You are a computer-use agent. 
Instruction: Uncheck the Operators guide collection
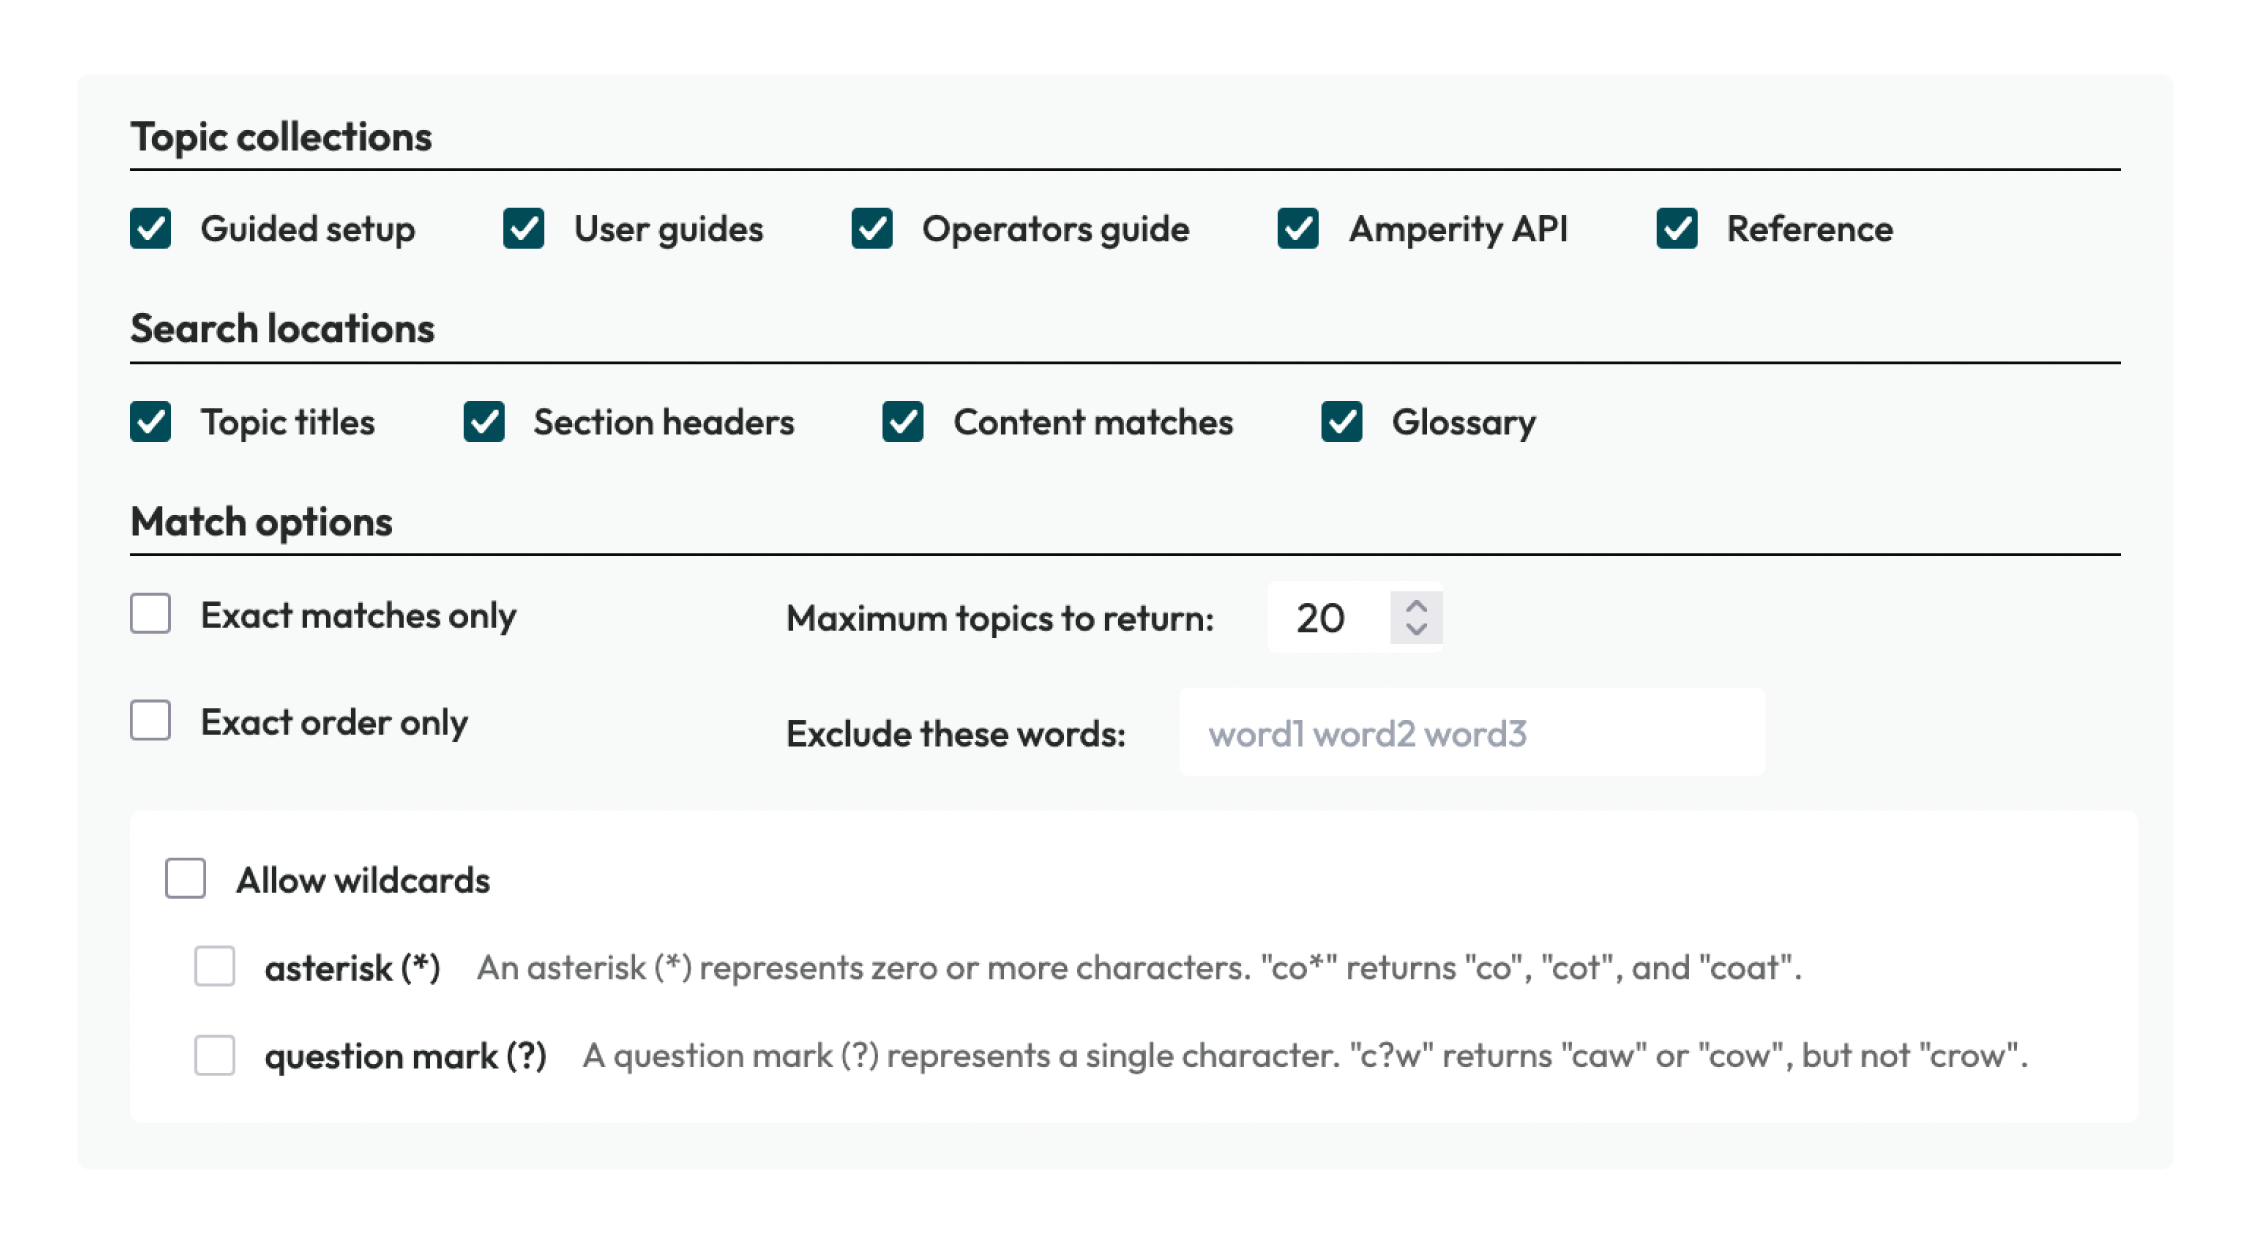point(873,229)
